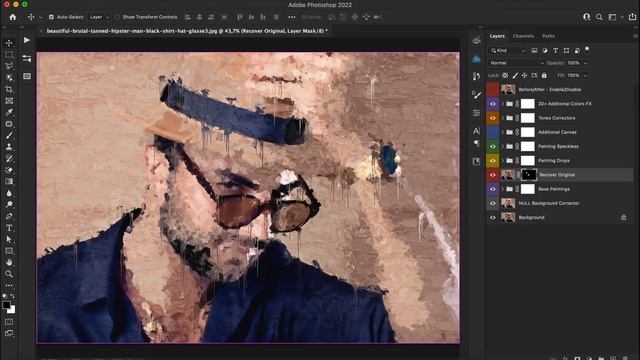
Task: Select the Lasso tool
Action: 9,66
